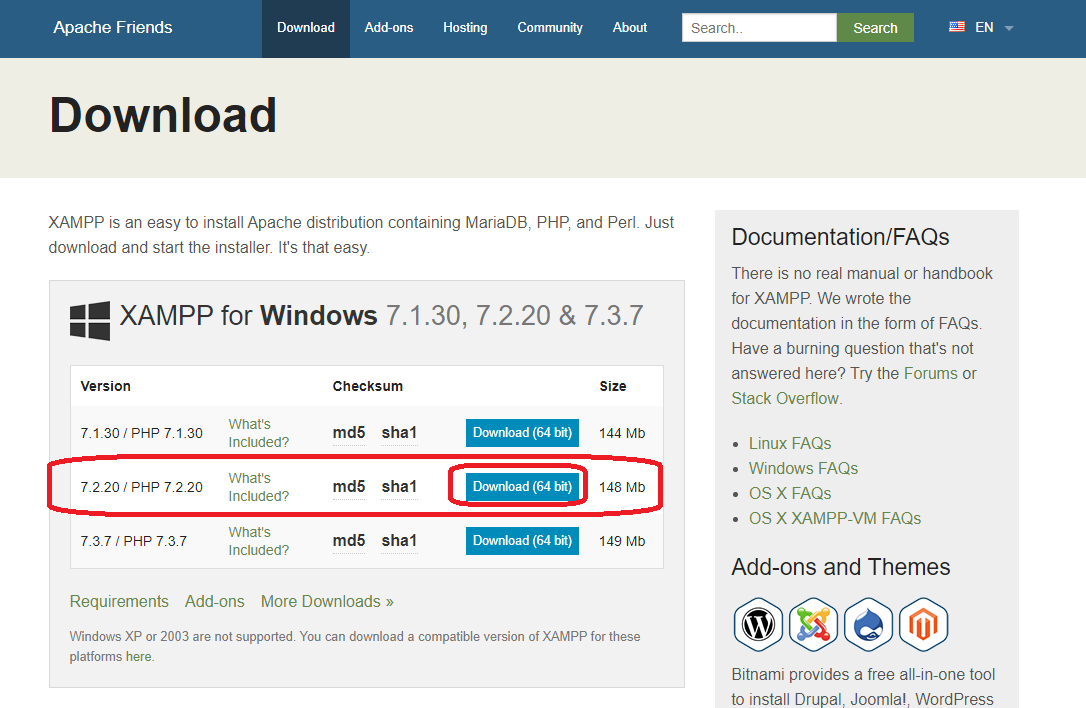Click the 149 Mb size cell

(622, 541)
